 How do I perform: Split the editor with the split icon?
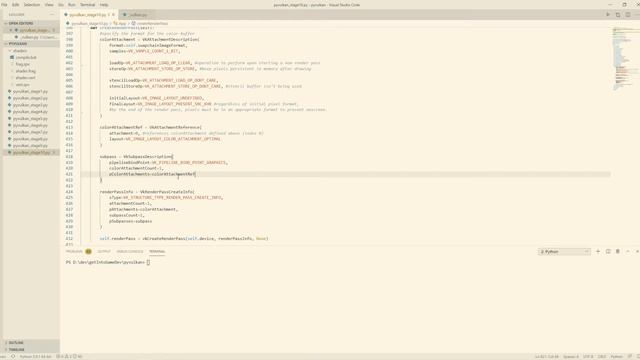pyautogui.click(x=628, y=15)
